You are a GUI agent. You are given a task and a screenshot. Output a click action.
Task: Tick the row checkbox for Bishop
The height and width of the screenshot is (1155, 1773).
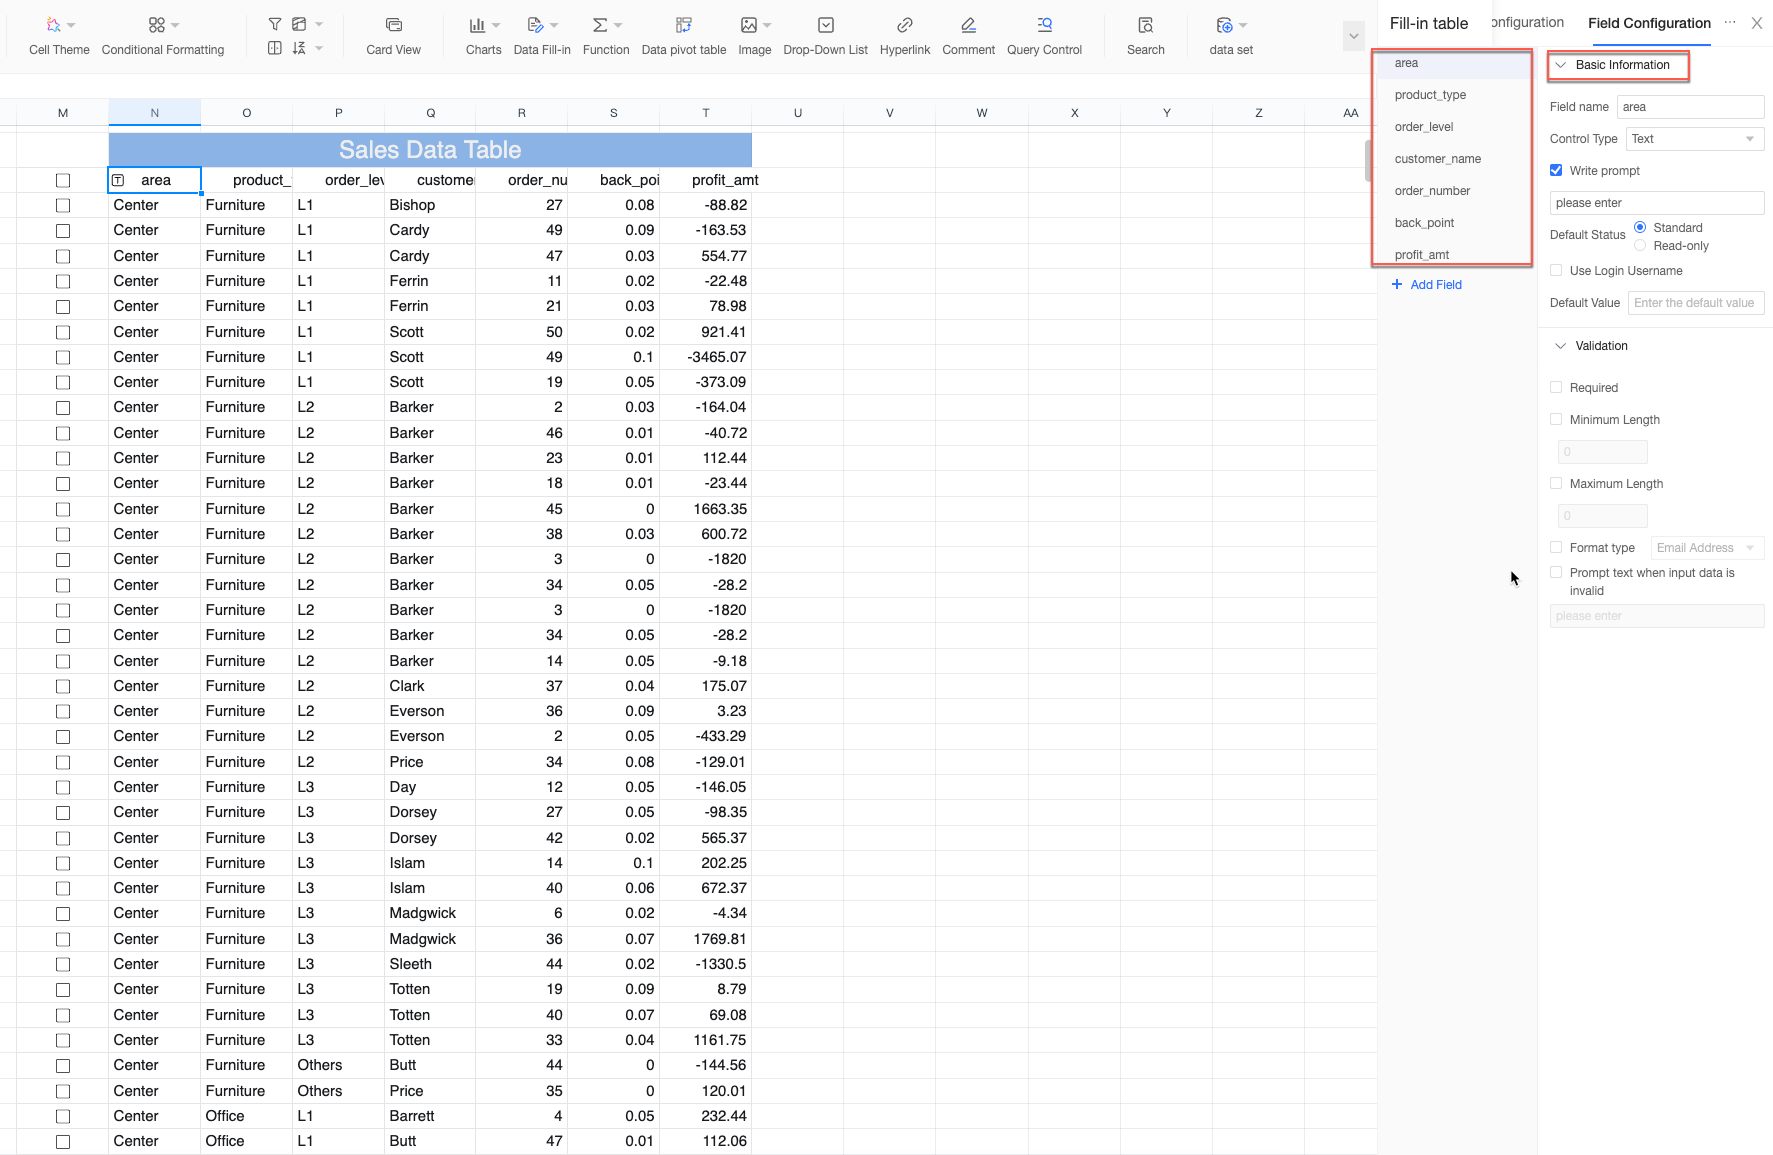(x=63, y=206)
